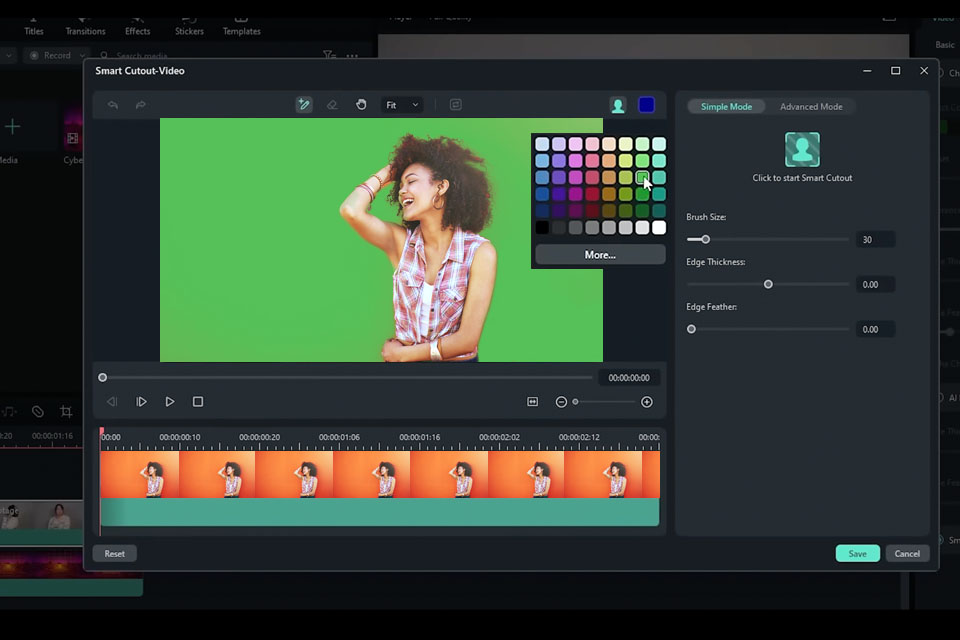Click the fit timeline to window icon
Screen dimensions: 960x640
pyautogui.click(x=532, y=402)
